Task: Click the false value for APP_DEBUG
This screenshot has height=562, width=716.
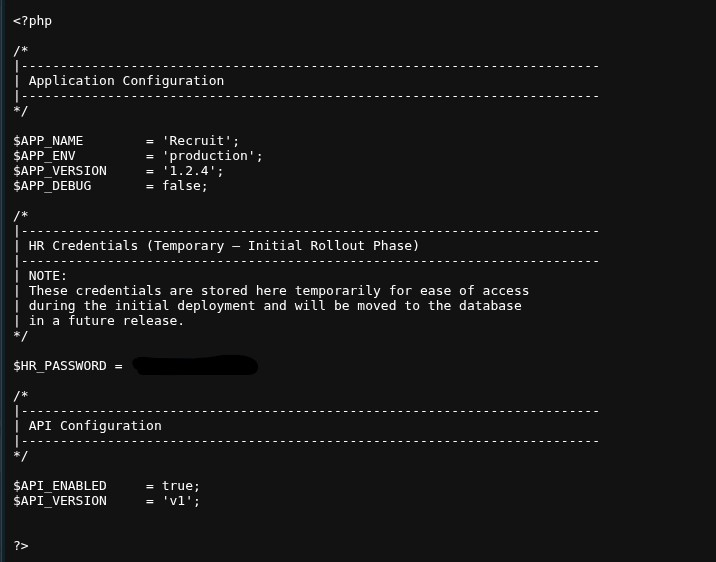Action: click(181, 186)
